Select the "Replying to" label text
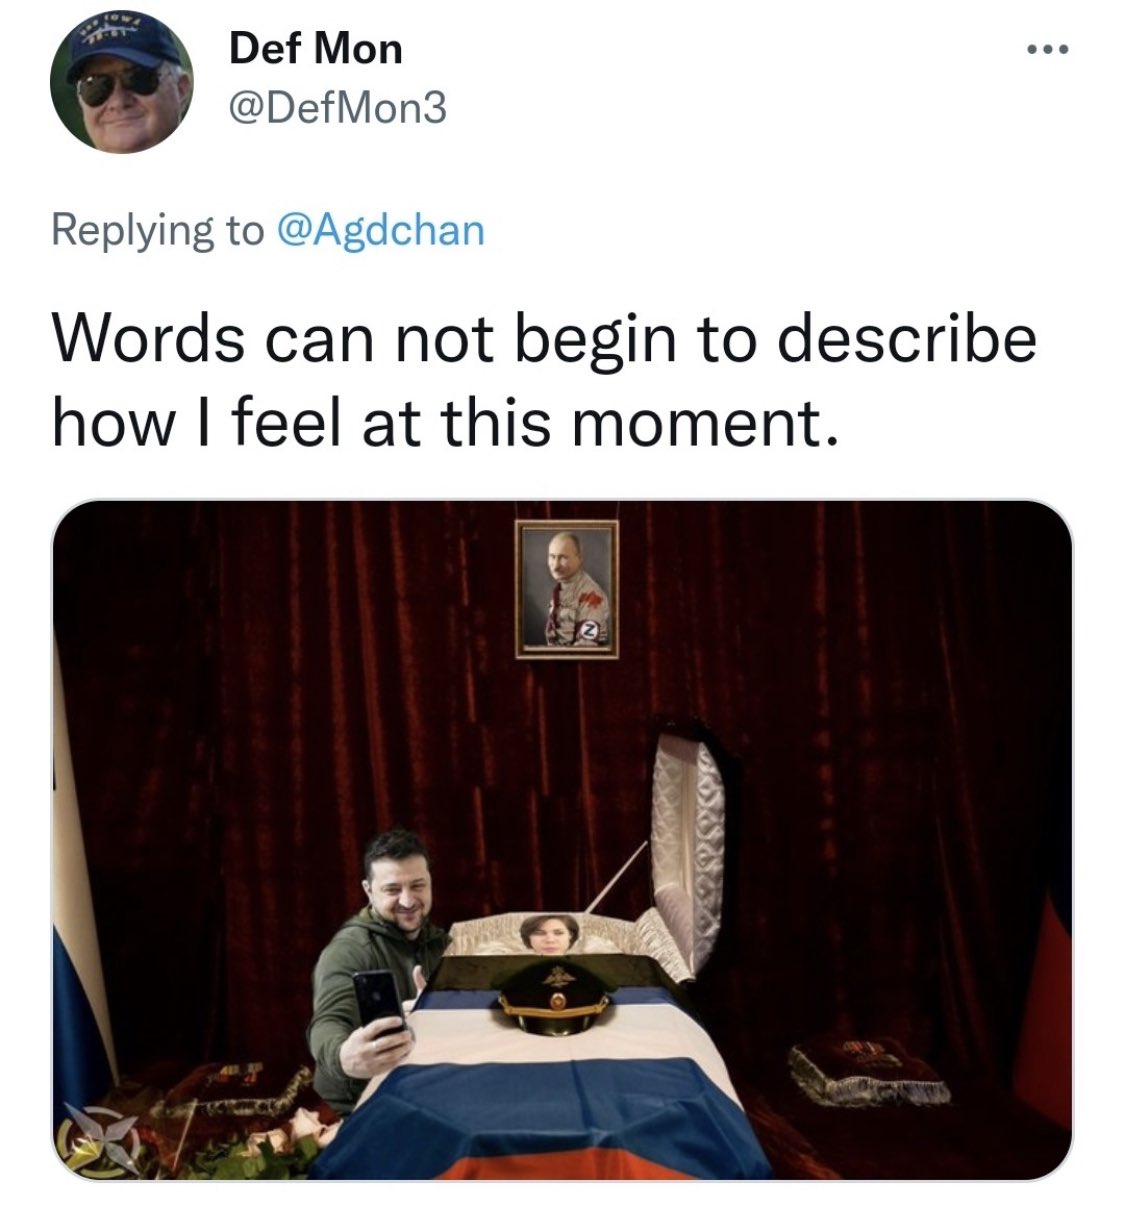This screenshot has width=1125, height=1208. [x=157, y=231]
